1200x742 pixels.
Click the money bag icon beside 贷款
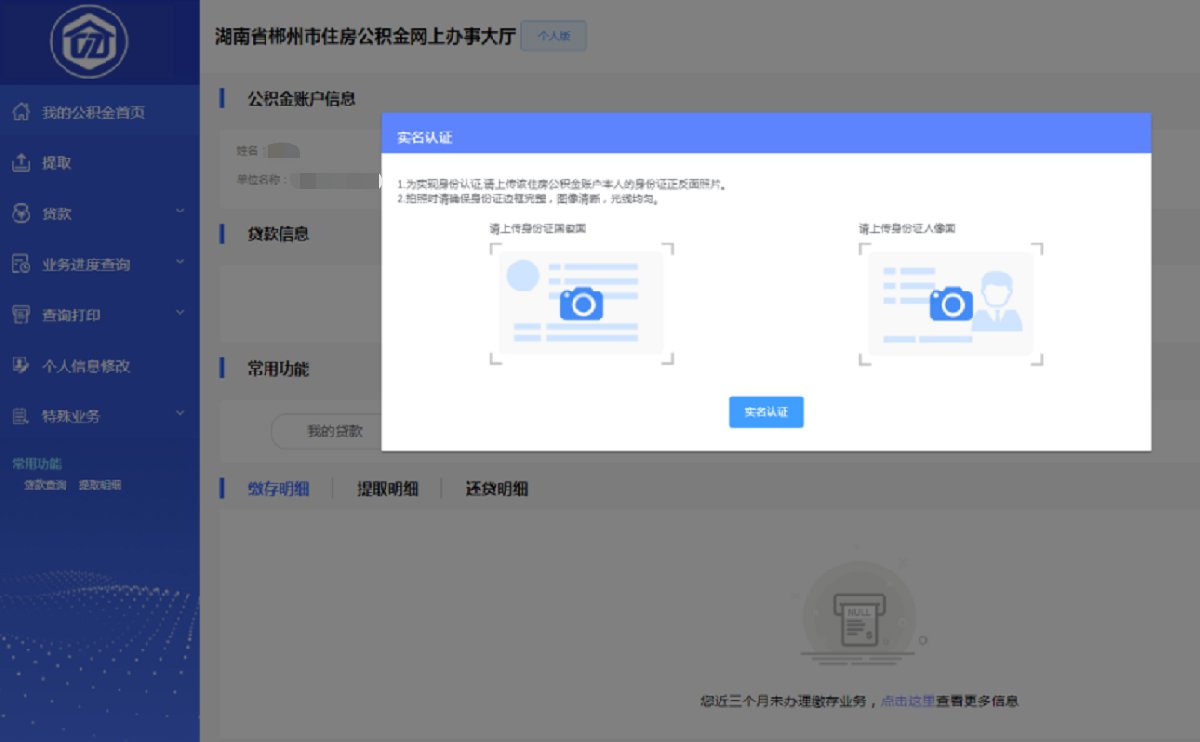(20, 214)
